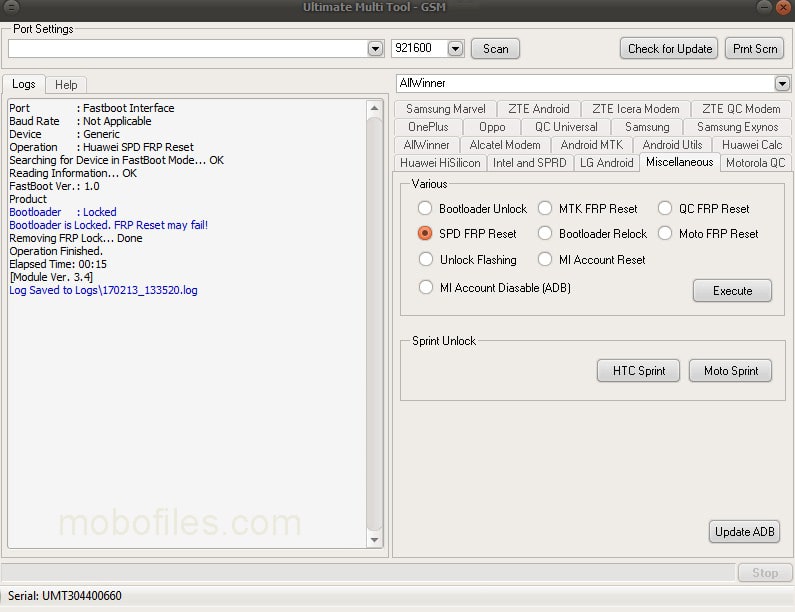Click "Elapsed Time: 00:15" log line

click(58, 264)
